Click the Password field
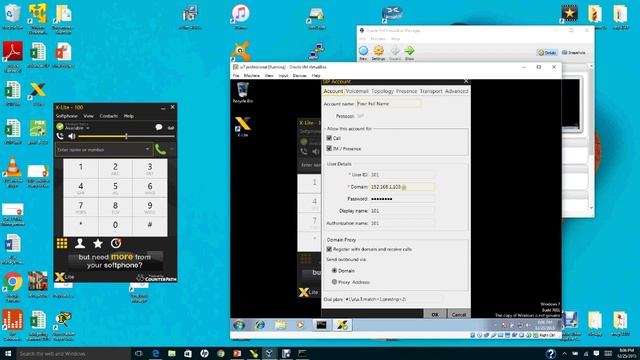 pyautogui.click(x=402, y=199)
